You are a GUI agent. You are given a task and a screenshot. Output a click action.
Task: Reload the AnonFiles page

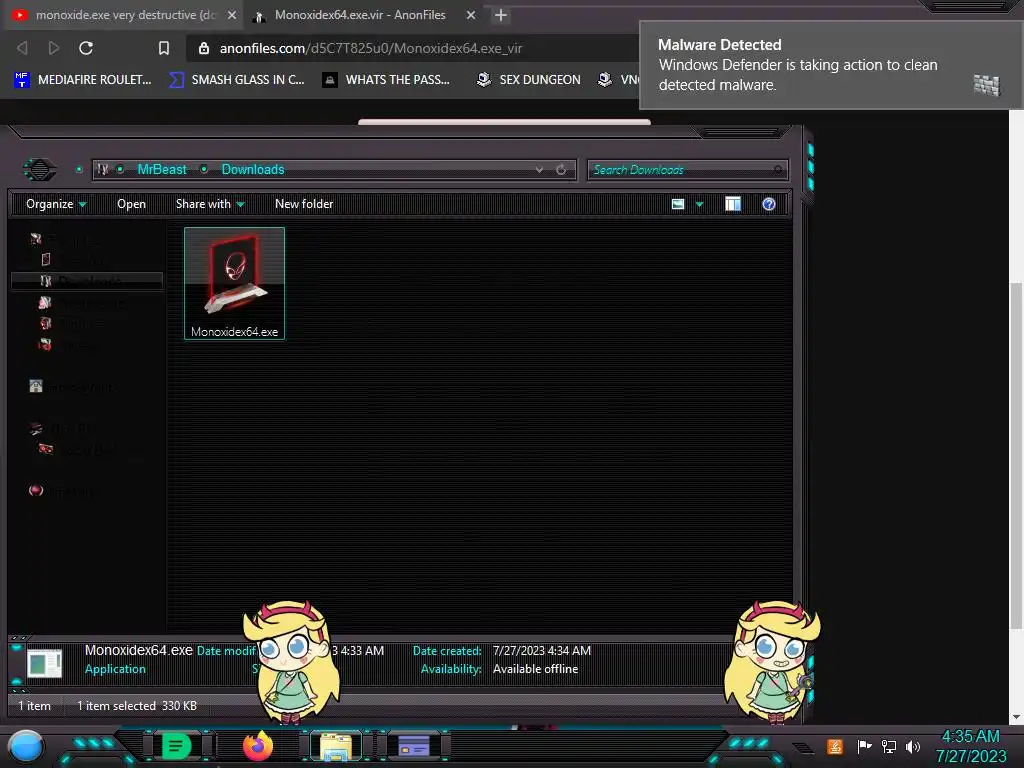tap(86, 48)
